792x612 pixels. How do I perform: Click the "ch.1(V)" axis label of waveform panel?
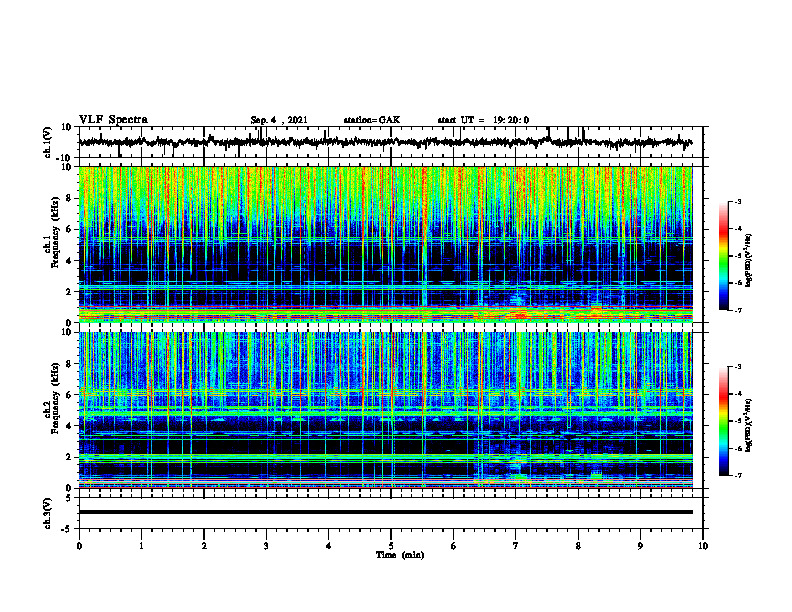48,142
